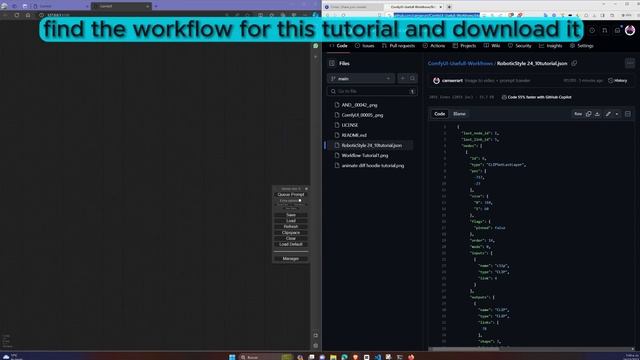Click ComfyUI menu panel settings gear icon
Viewport: 640px width, 360px height.
click(x=306, y=189)
